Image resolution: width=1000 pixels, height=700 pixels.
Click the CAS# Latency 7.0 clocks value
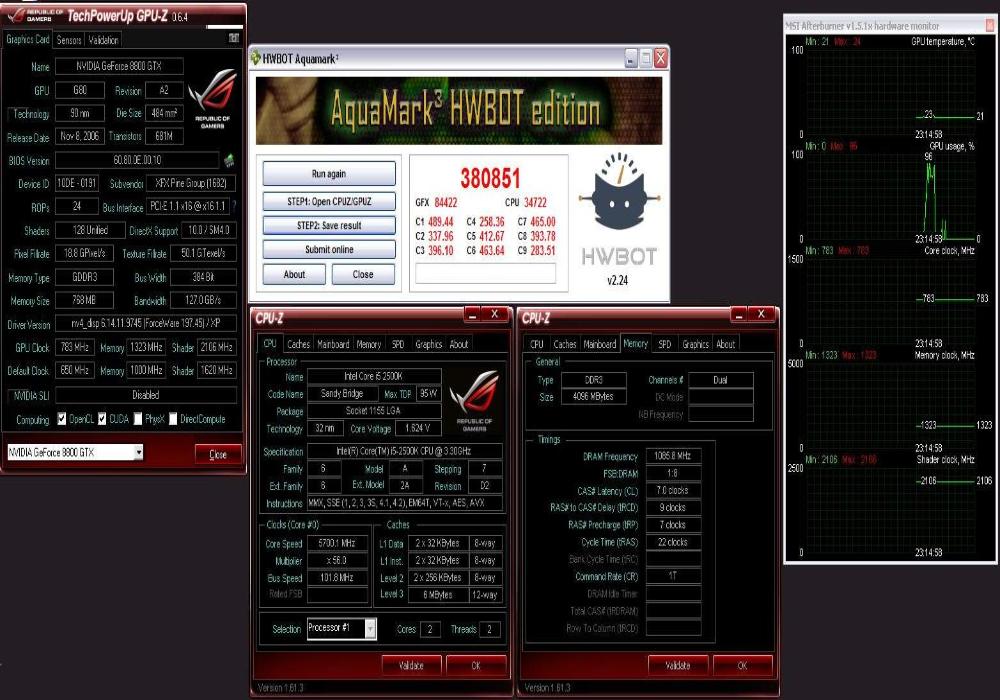click(x=673, y=490)
